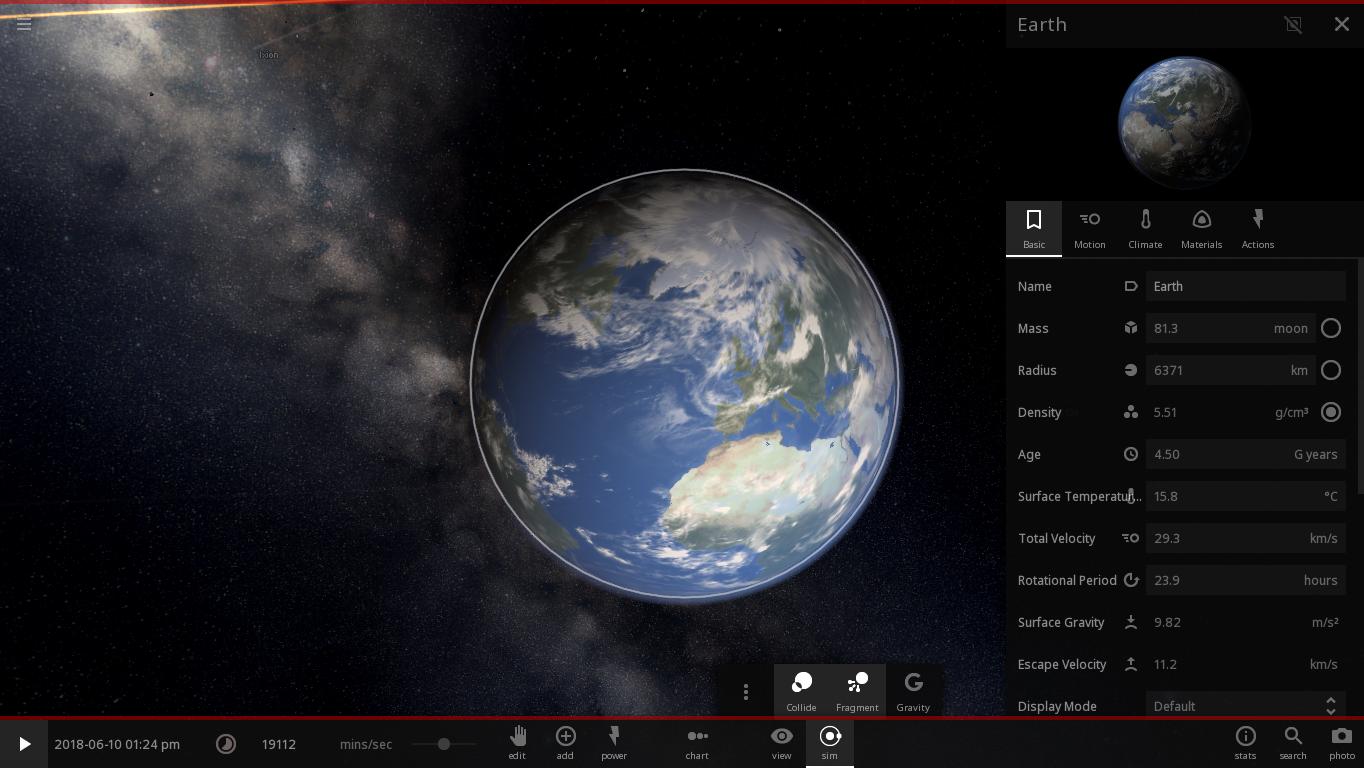The height and width of the screenshot is (768, 1364).
Task: Take a photo with camera tool
Action: click(1342, 743)
